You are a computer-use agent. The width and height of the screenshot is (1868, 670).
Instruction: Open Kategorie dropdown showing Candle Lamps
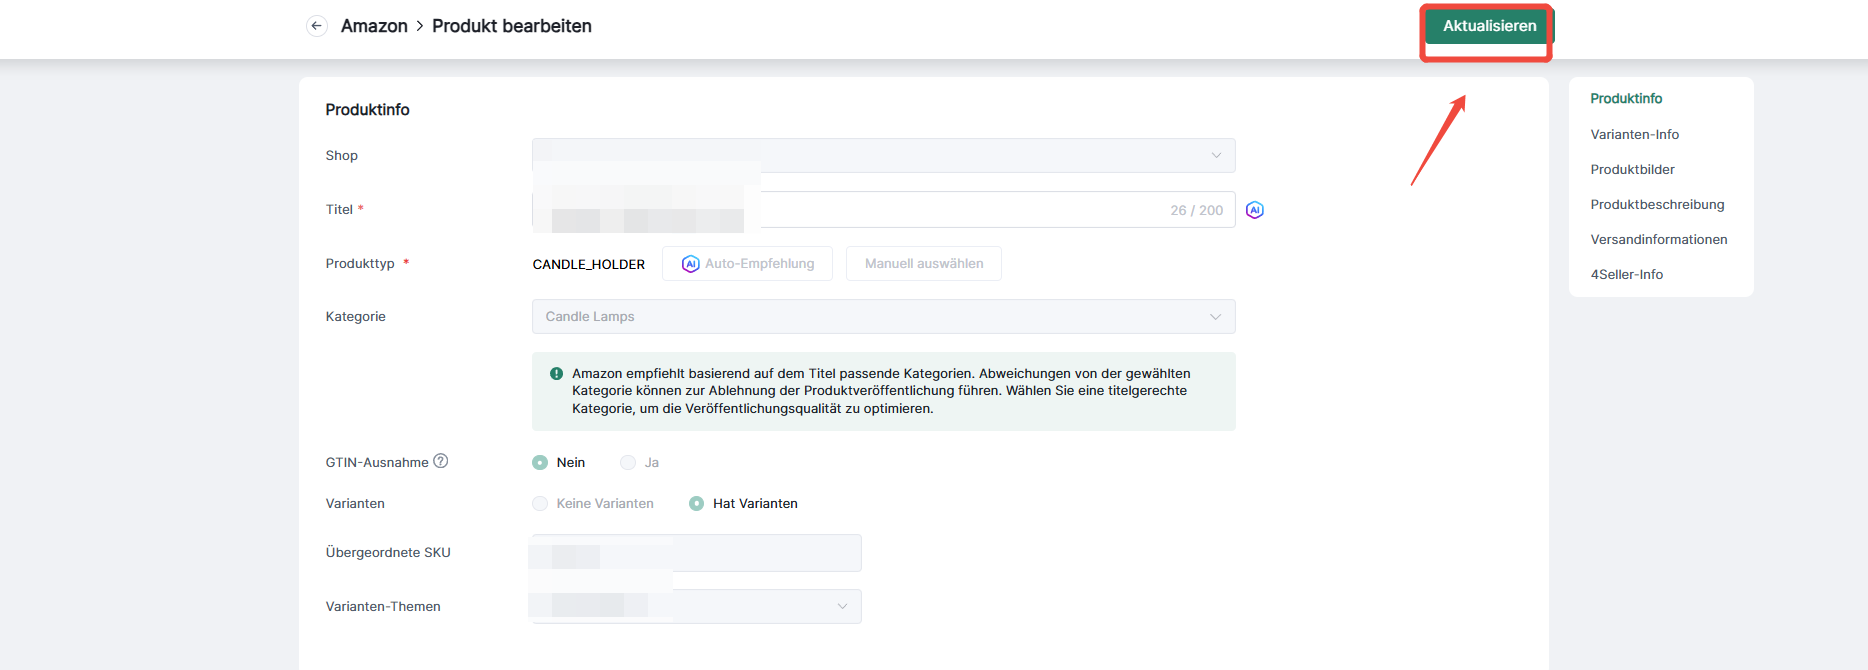pos(884,317)
